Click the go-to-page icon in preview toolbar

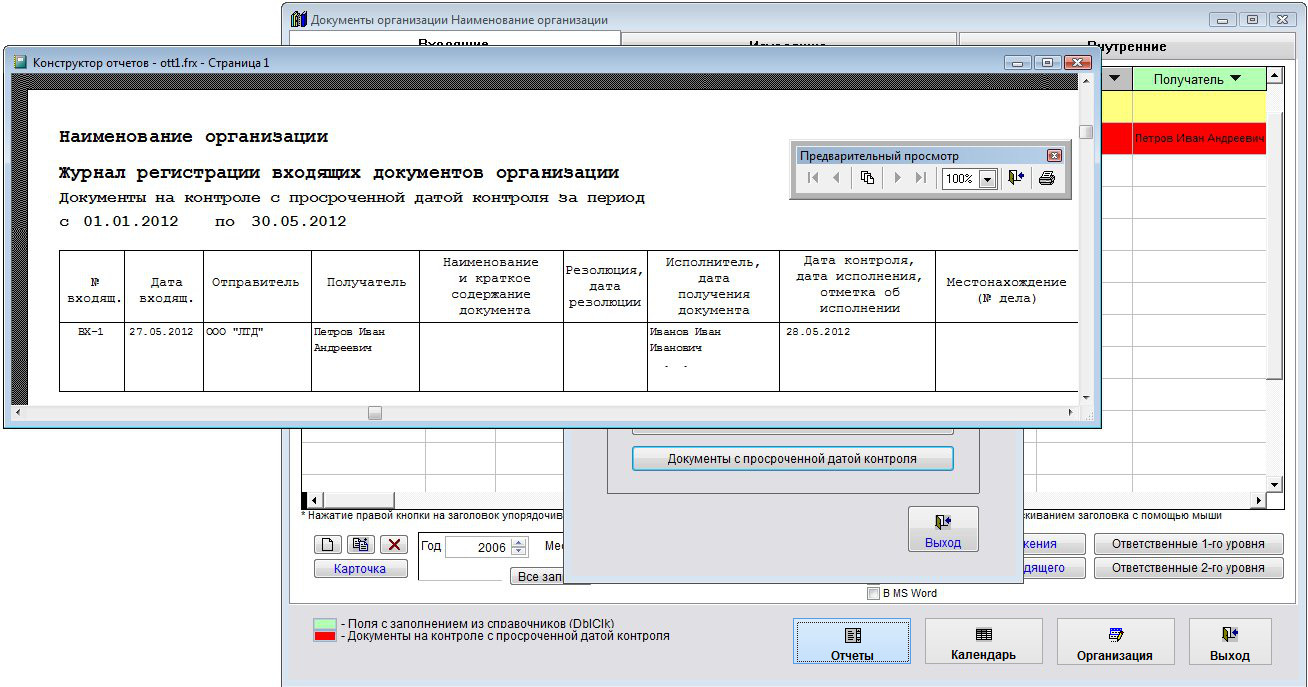pos(867,178)
